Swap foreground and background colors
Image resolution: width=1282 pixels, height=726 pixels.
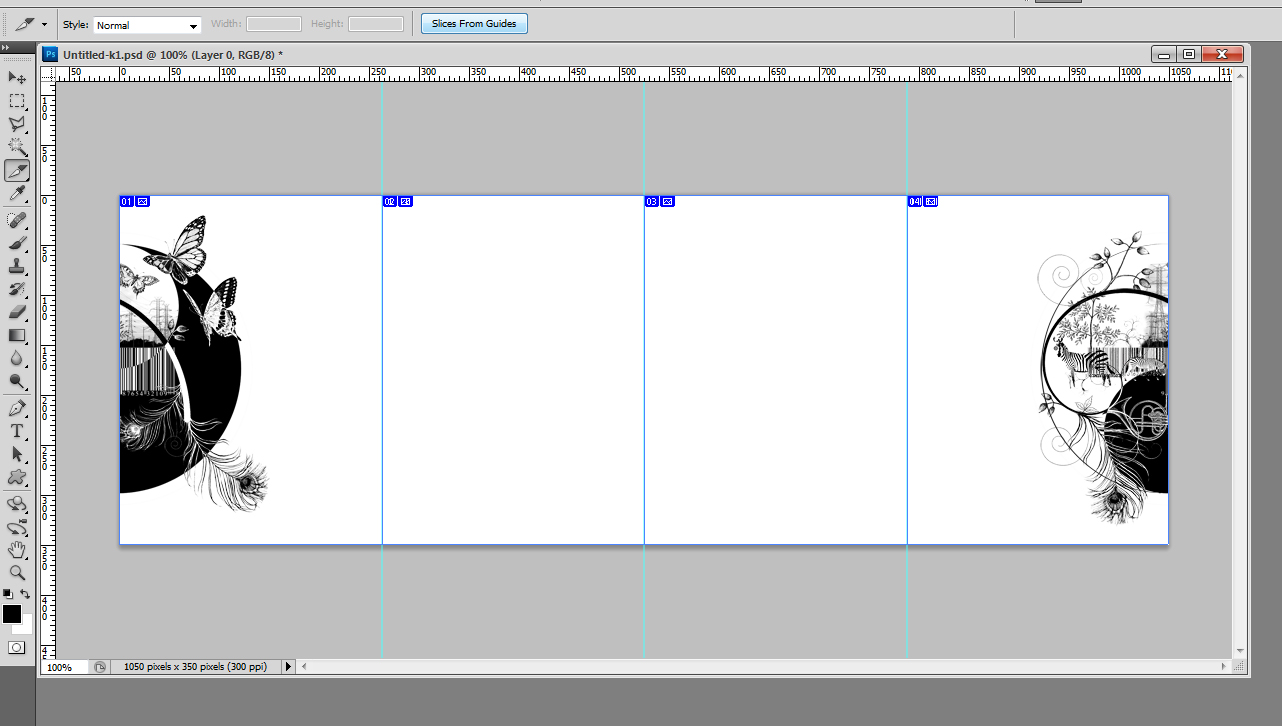[26, 594]
